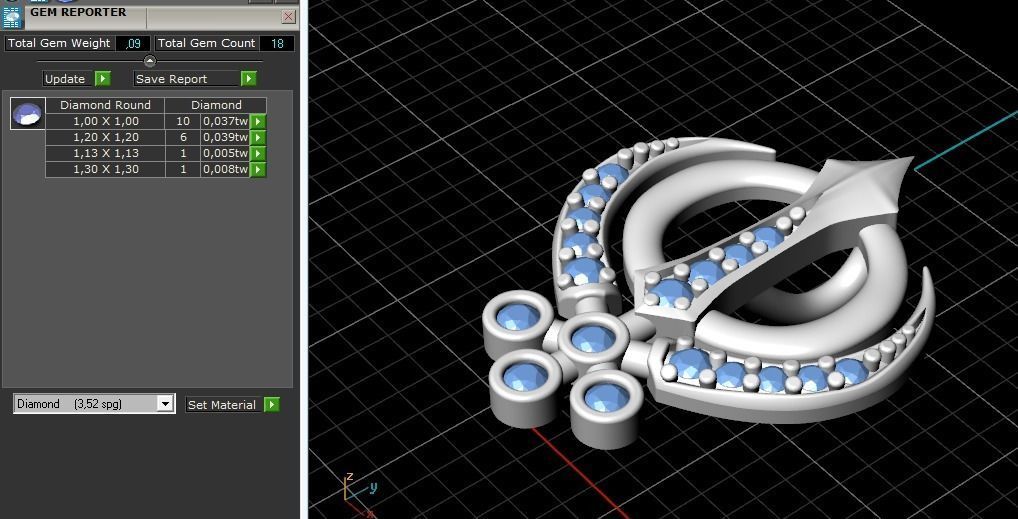Click green arrow for 1,30 X 1,30 row
The width and height of the screenshot is (1018, 519).
[x=258, y=169]
